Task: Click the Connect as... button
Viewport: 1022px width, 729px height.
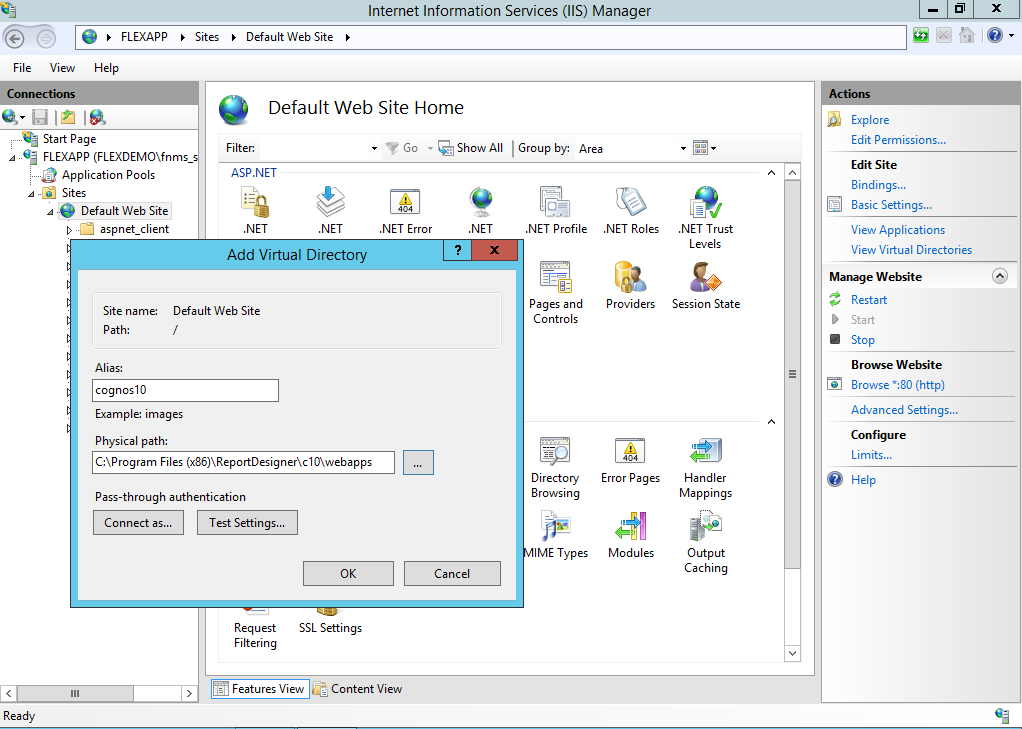Action: [138, 522]
